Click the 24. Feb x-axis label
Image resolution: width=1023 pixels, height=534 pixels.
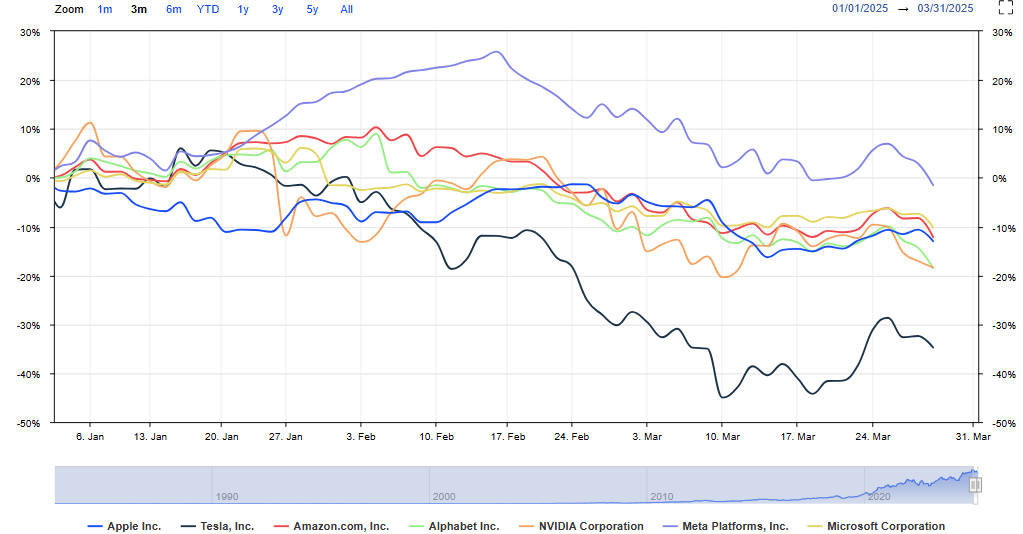click(572, 436)
